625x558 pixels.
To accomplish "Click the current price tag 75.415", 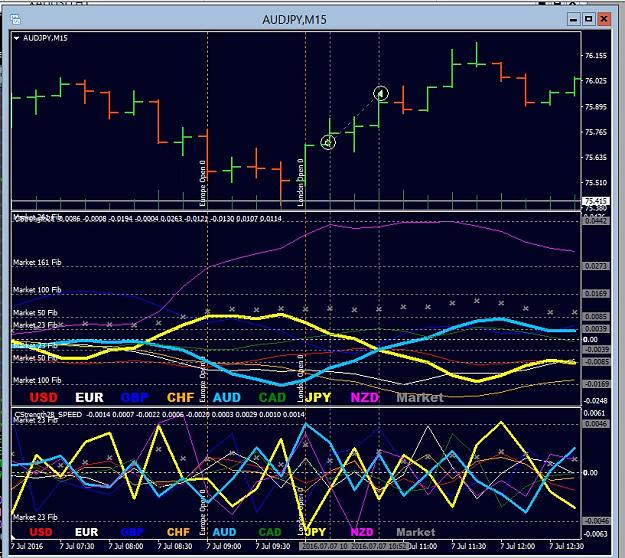I will click(x=596, y=201).
